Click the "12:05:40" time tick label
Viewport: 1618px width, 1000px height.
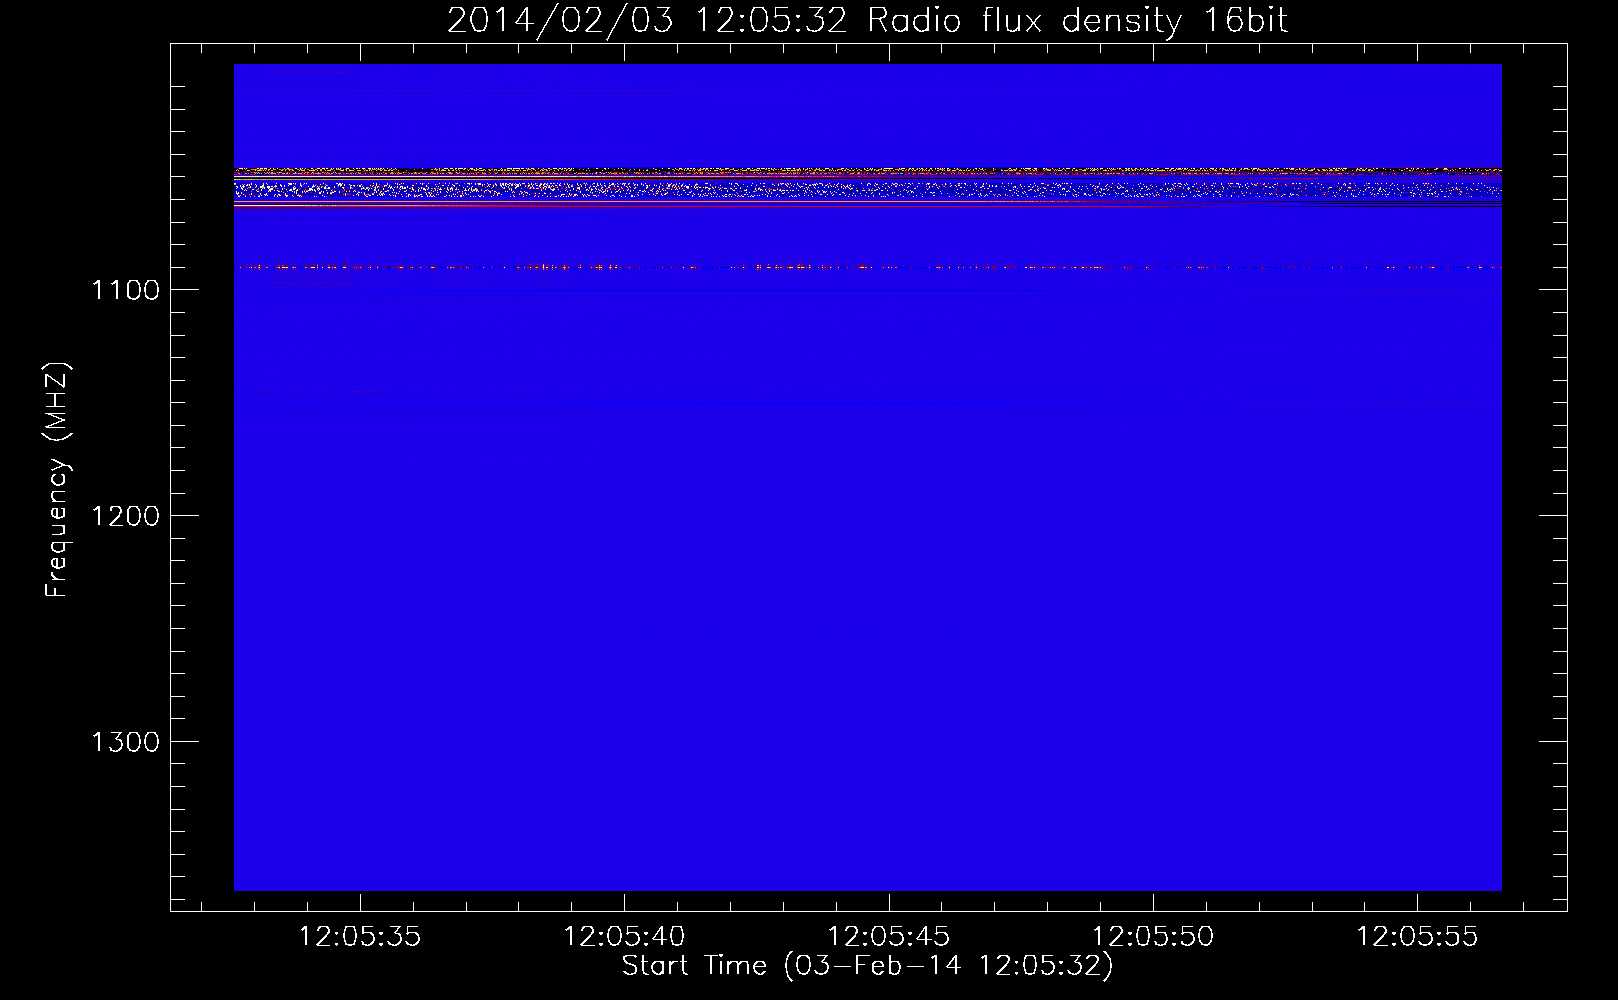point(624,937)
